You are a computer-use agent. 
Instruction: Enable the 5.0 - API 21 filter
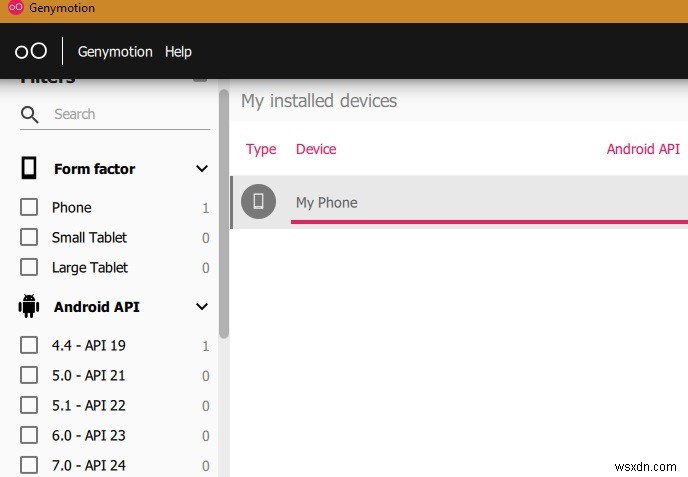tap(29, 375)
